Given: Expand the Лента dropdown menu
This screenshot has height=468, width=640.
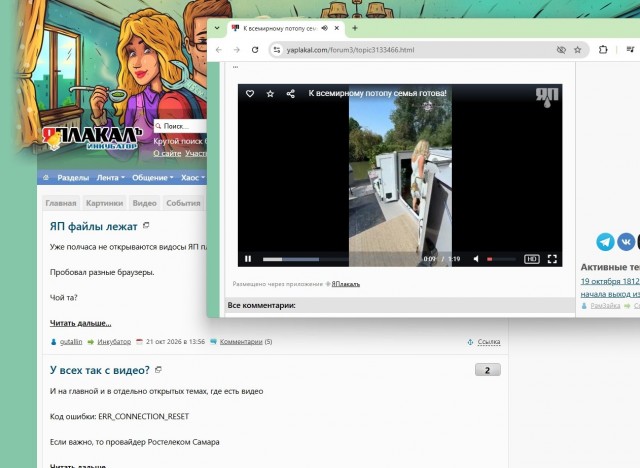Looking at the screenshot, I should 111,178.
